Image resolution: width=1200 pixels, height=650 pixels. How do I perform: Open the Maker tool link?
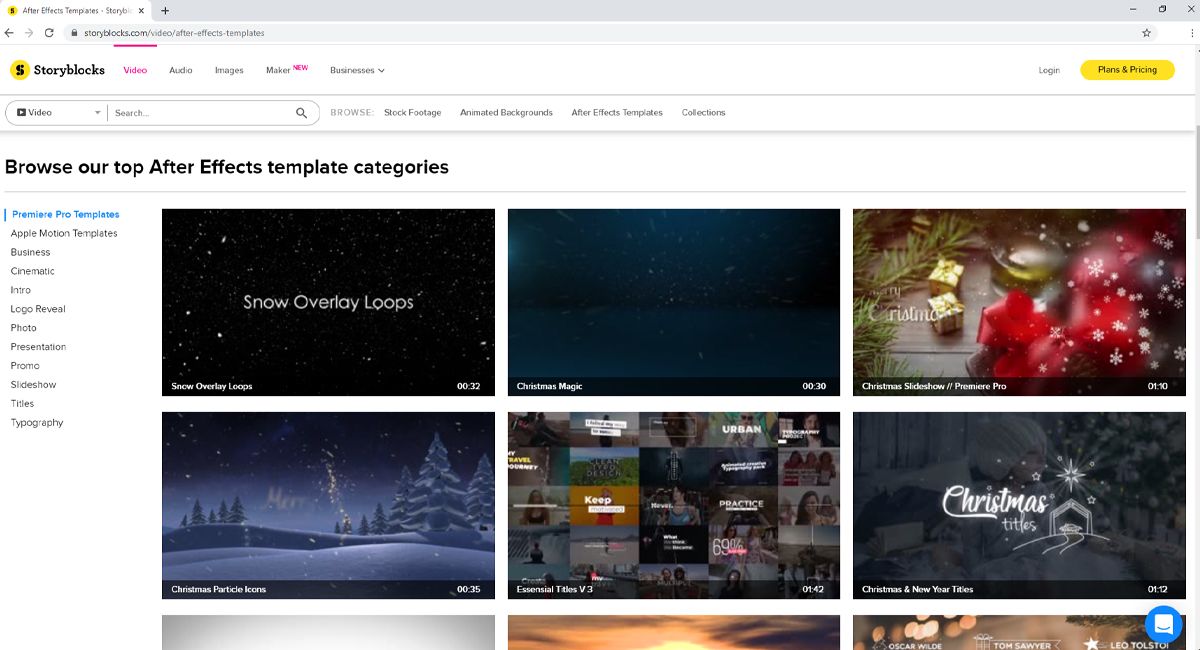tap(278, 70)
